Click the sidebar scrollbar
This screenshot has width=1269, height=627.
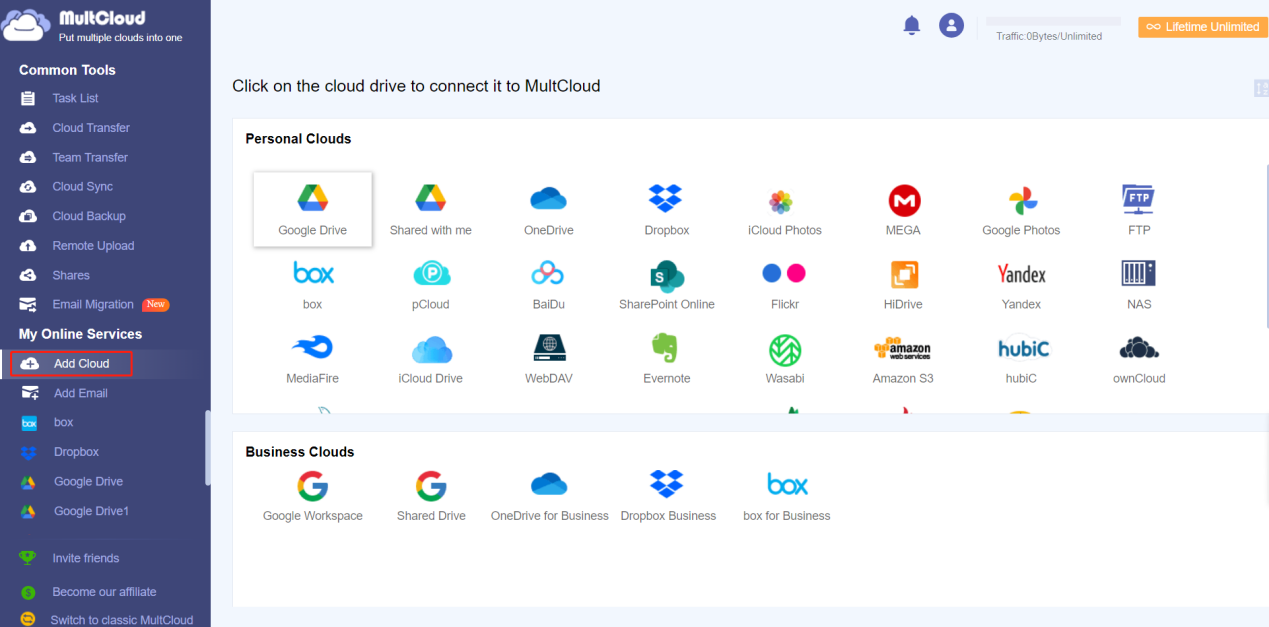[x=207, y=447]
